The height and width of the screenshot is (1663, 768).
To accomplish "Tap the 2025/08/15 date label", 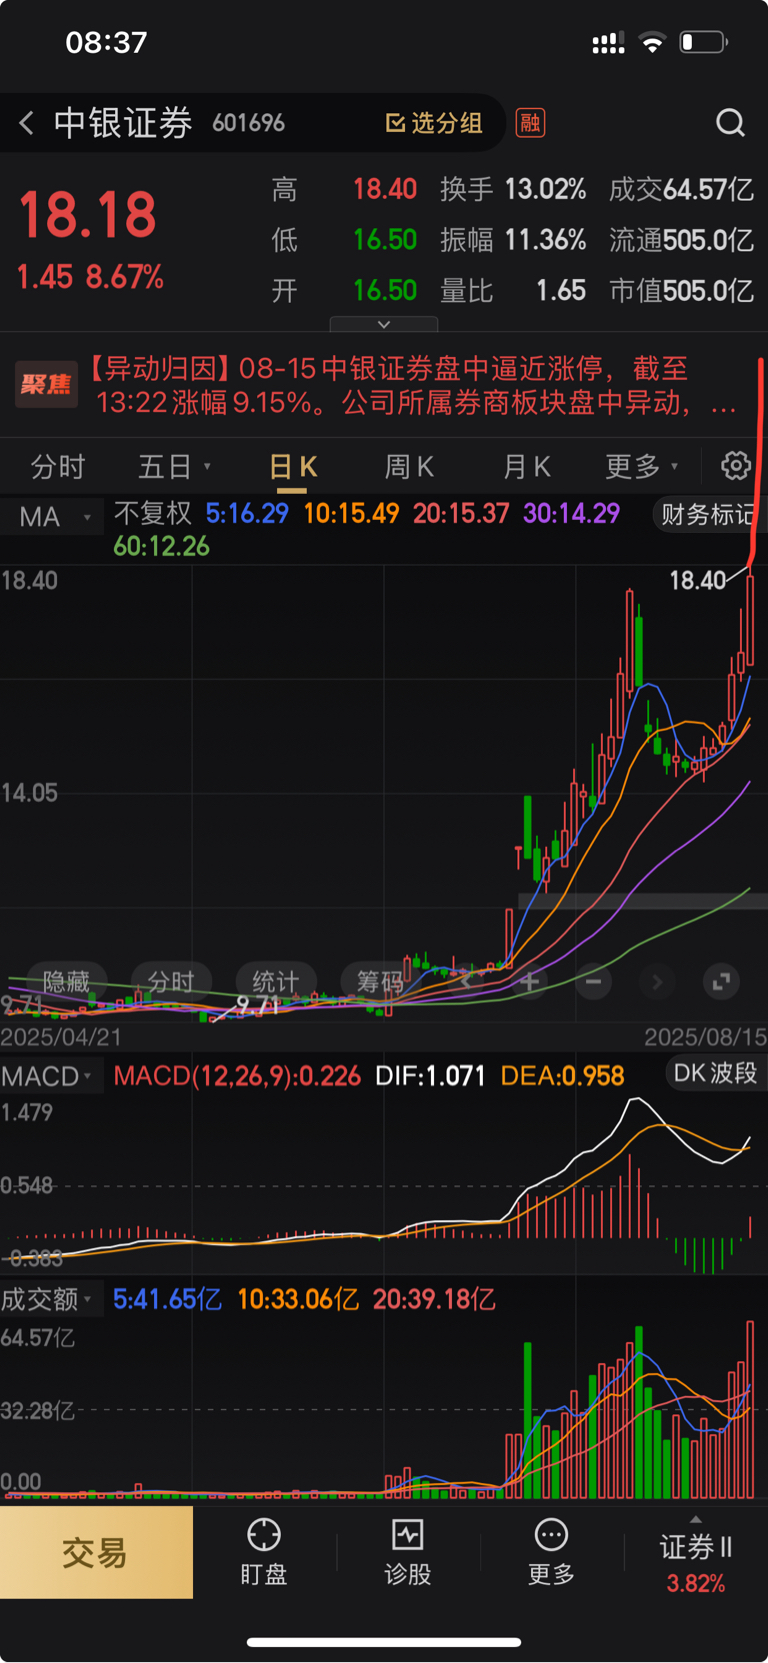I will (705, 1037).
